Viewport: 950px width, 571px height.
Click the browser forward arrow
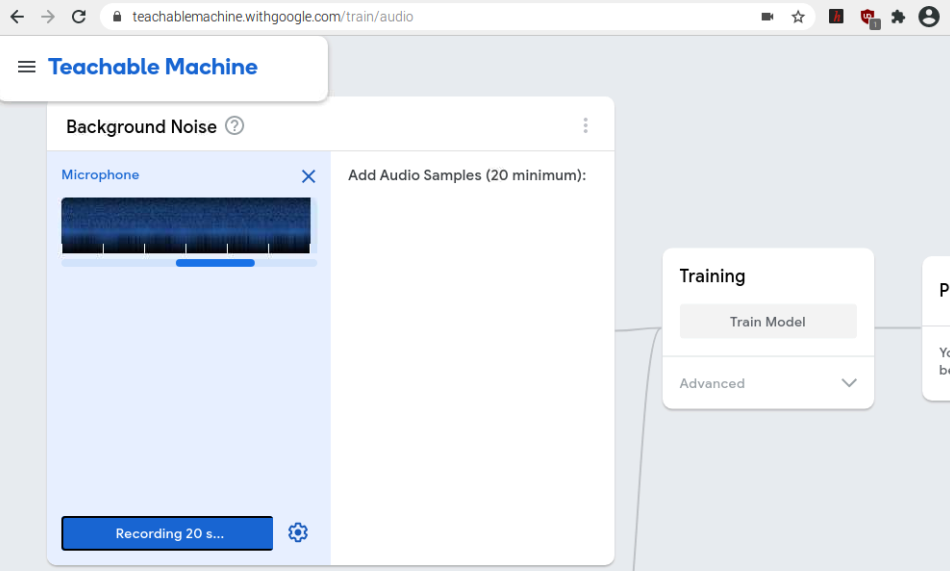pos(47,16)
